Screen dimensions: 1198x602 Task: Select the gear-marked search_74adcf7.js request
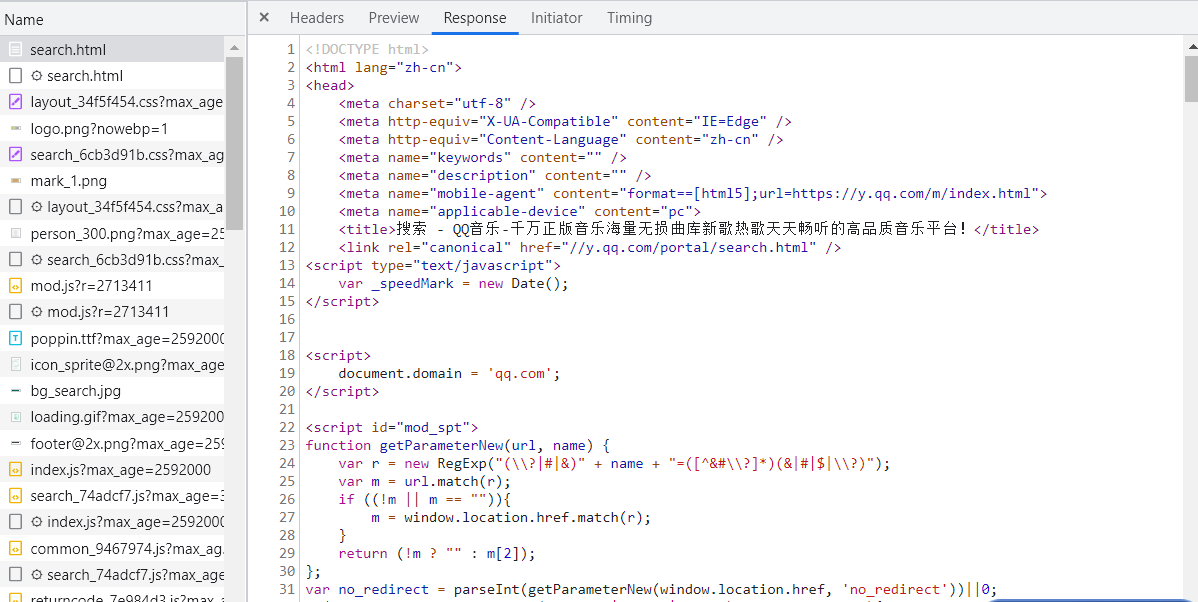[x=112, y=574]
